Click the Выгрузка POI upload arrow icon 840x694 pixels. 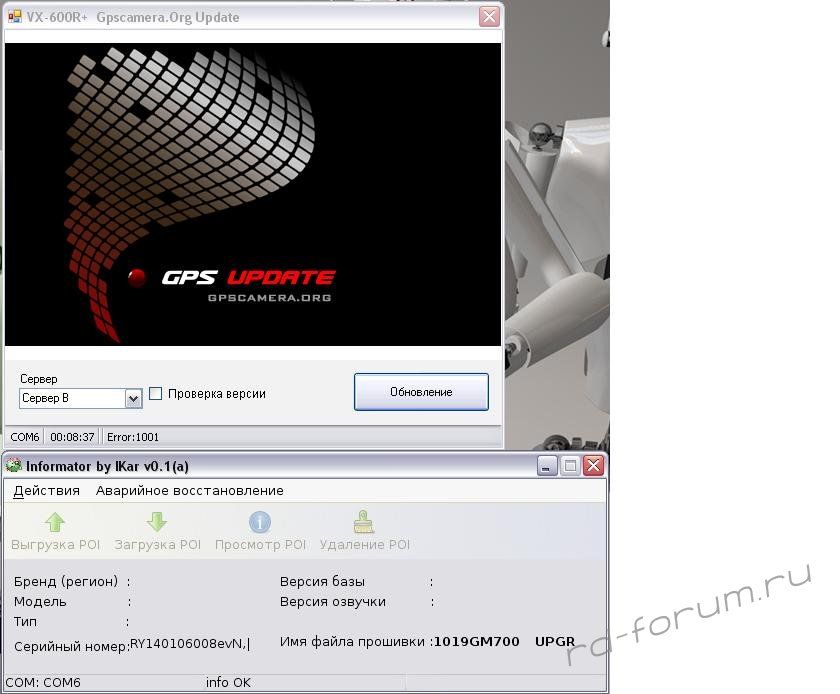pos(55,522)
